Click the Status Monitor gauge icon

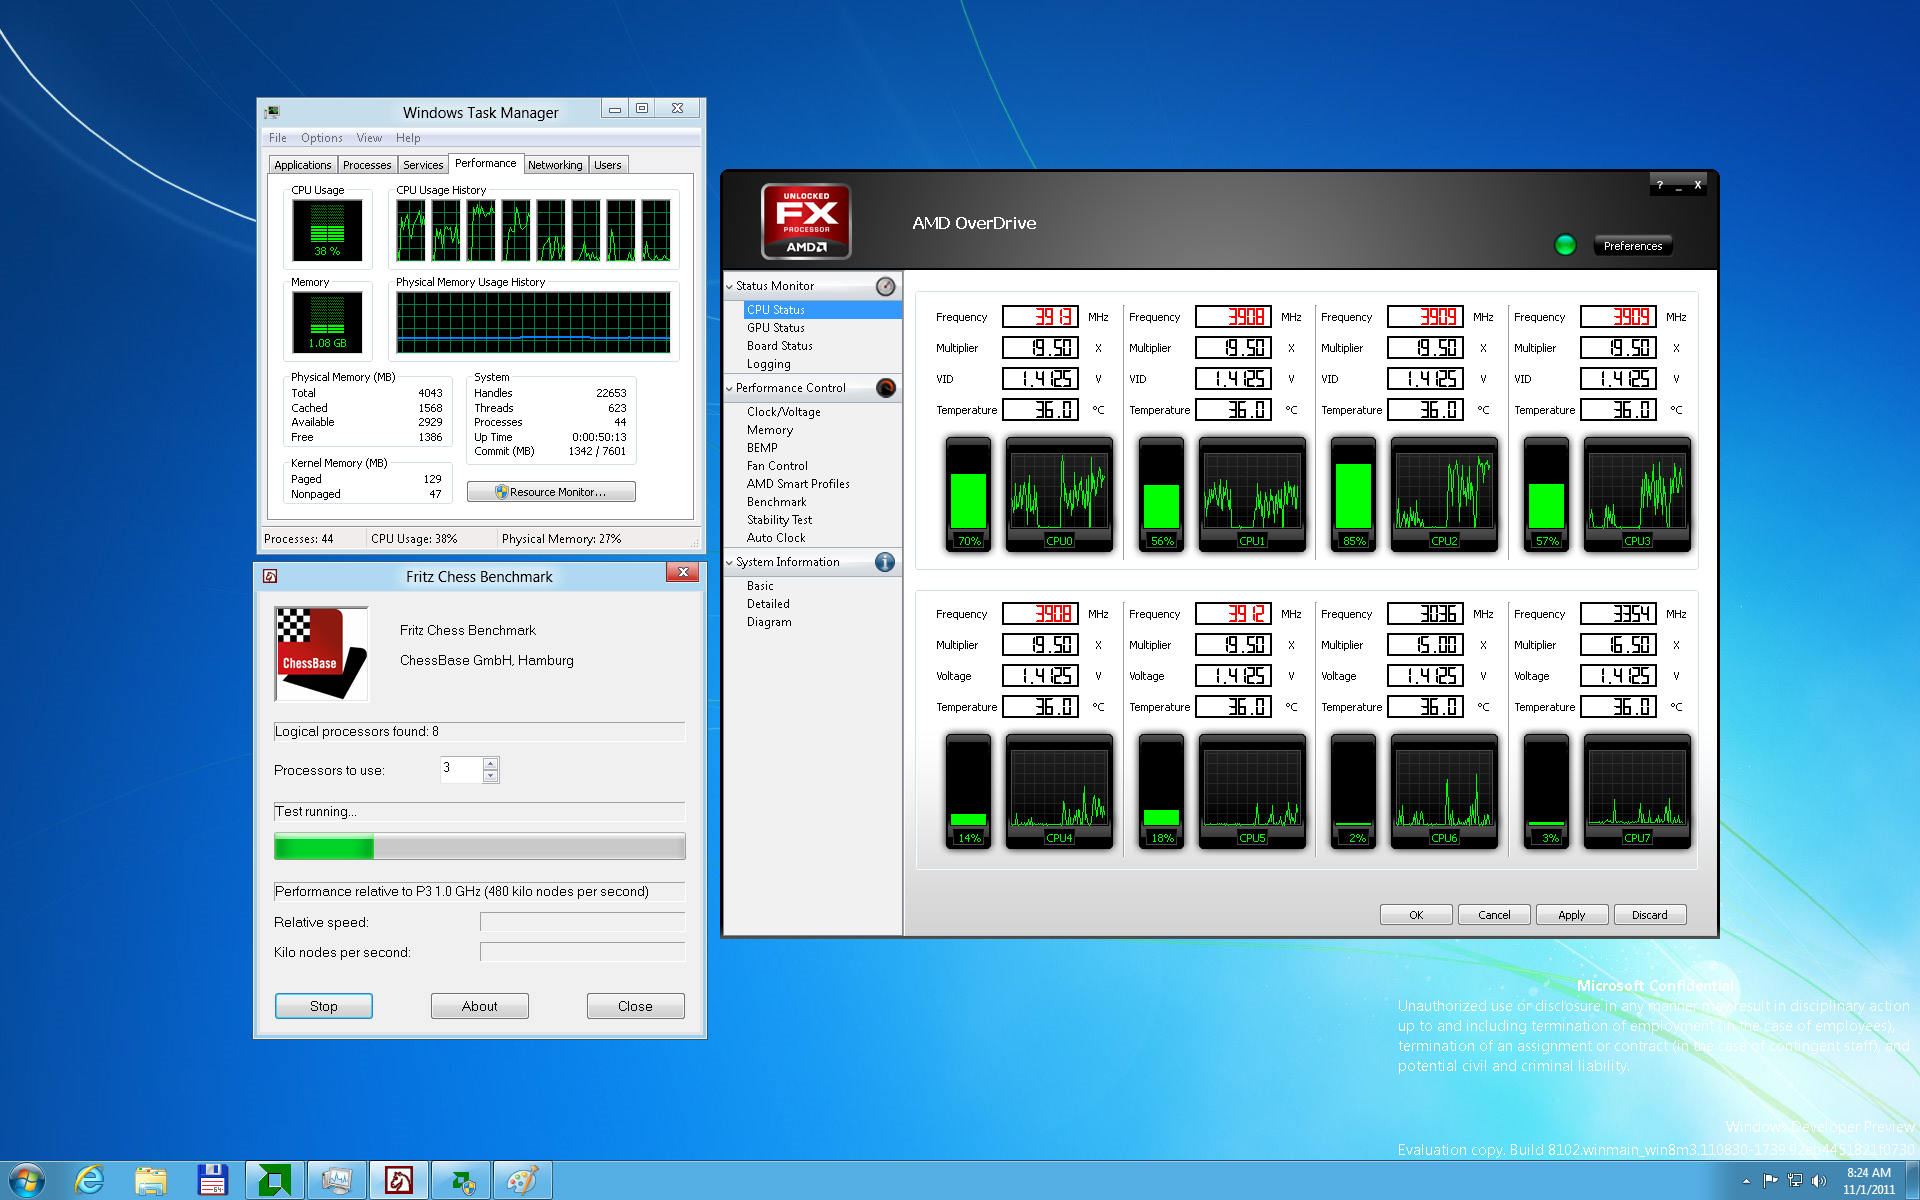point(885,286)
